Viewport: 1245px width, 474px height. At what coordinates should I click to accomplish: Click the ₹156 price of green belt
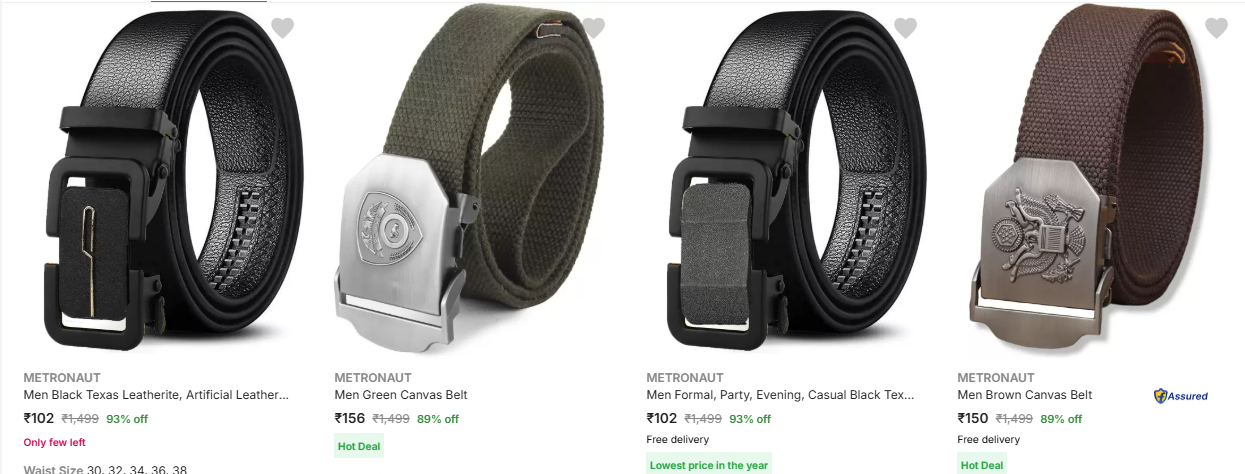(x=350, y=418)
